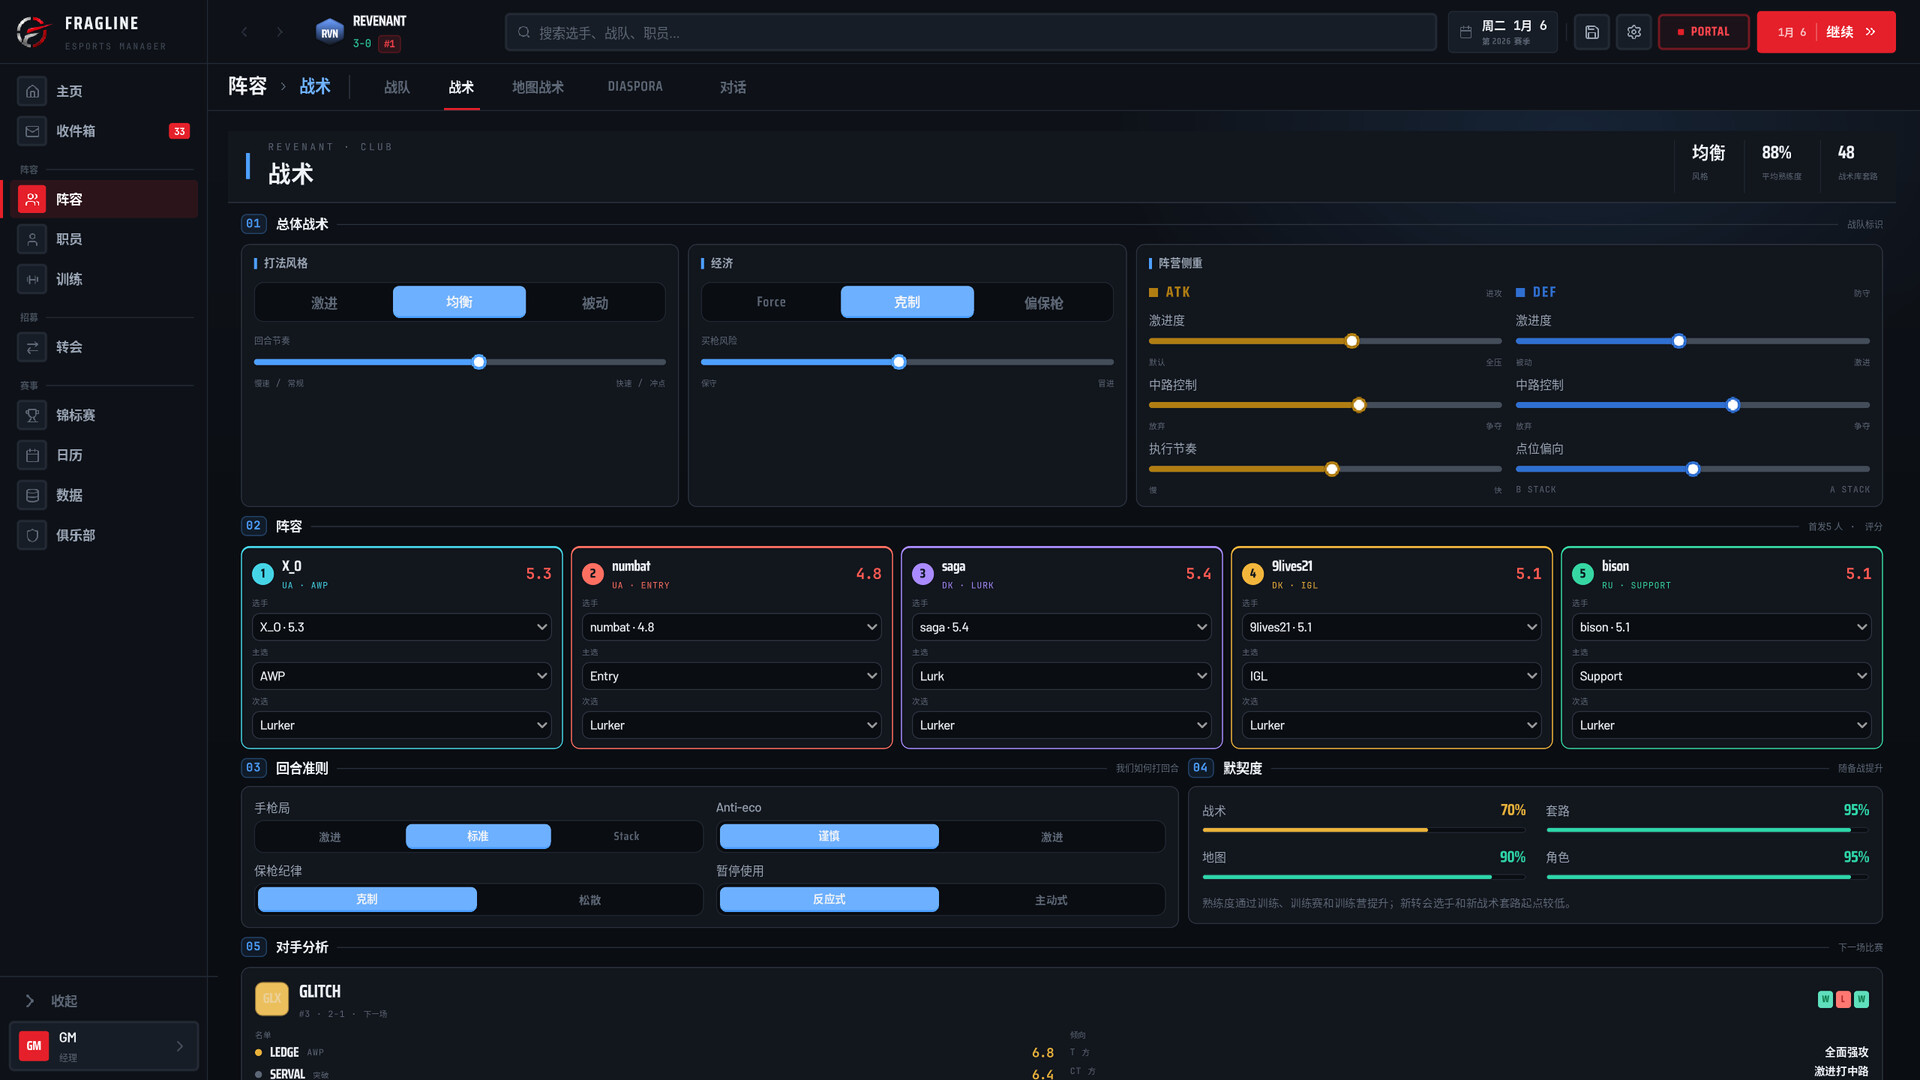Screen dimensions: 1920x1080
Task: Adjust the 买枪风险 buy risk slider
Action: 899,362
